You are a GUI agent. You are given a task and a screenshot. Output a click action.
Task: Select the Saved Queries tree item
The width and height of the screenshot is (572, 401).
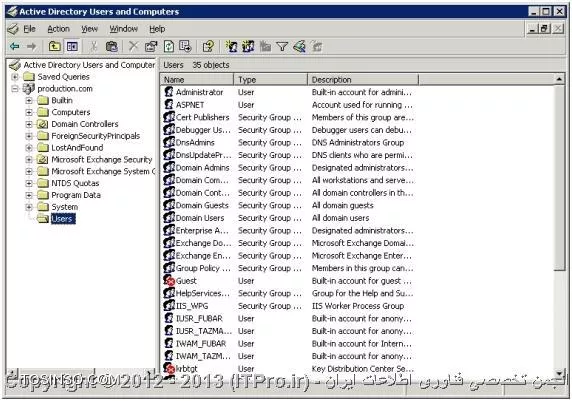pyautogui.click(x=63, y=77)
